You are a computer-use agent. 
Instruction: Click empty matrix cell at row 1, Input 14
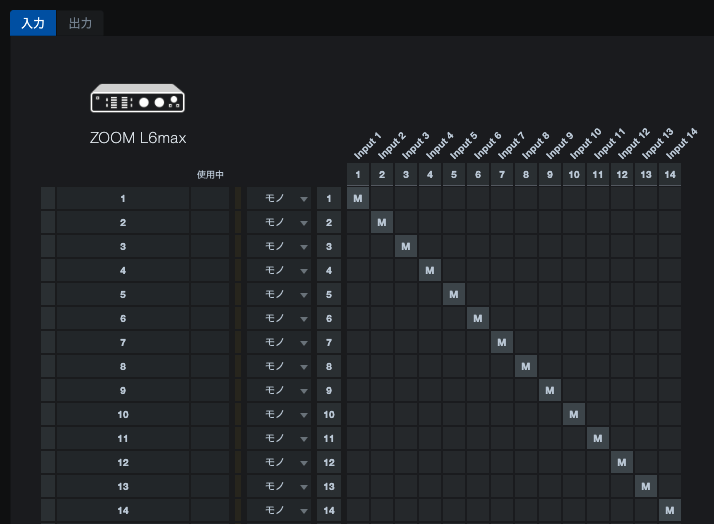[670, 199]
